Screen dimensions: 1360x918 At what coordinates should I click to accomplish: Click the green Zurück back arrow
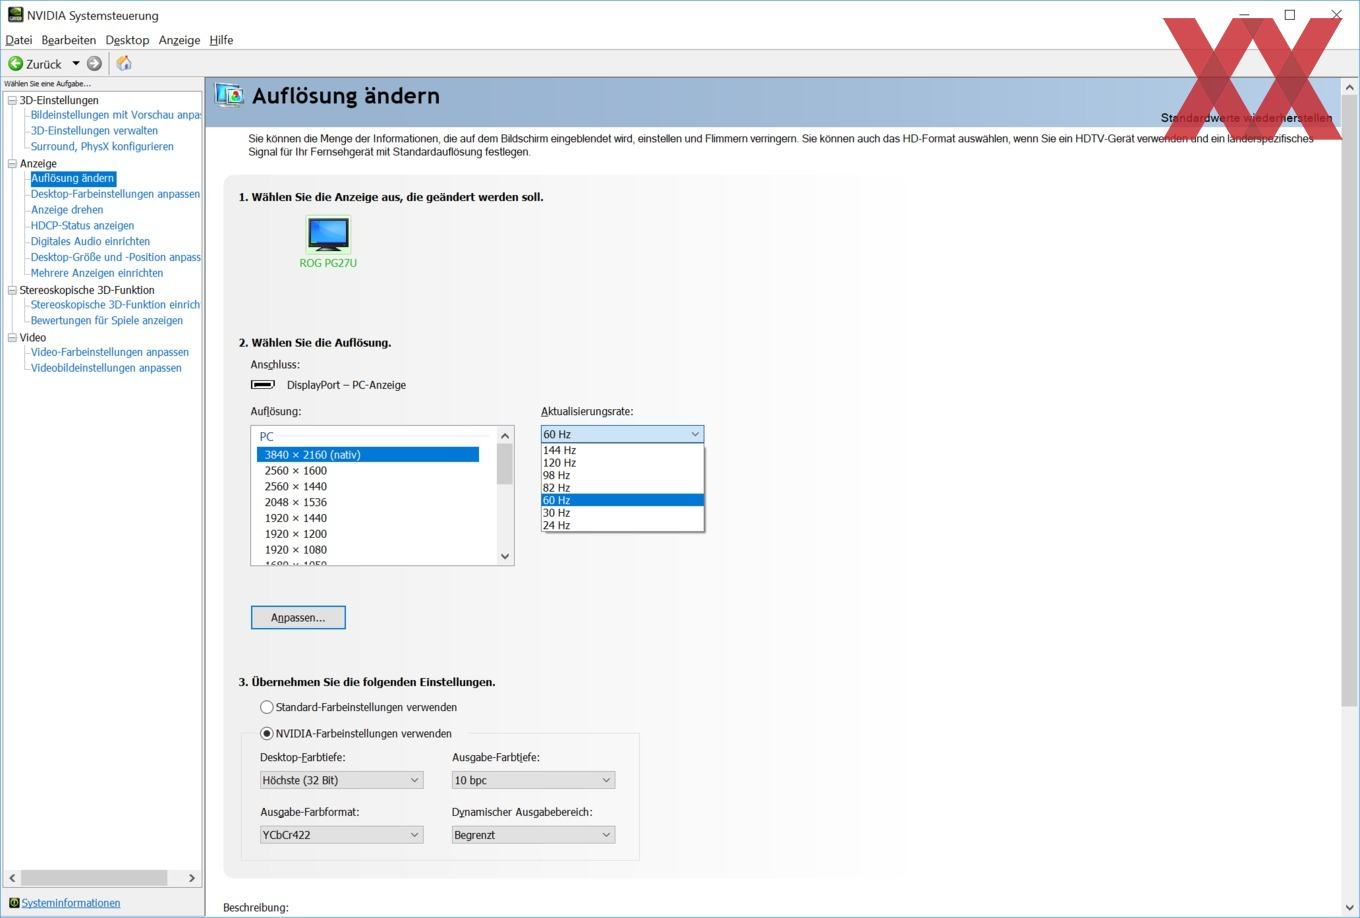[15, 63]
